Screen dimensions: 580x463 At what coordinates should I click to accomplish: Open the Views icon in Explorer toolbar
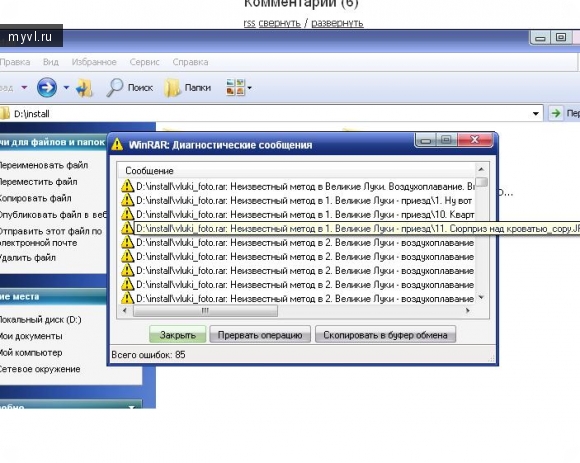(x=235, y=88)
